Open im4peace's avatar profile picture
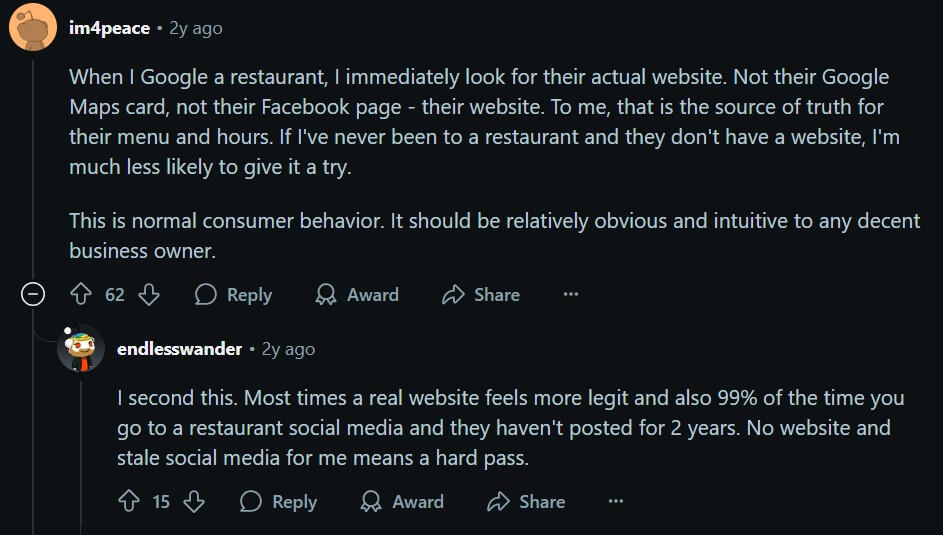 click(x=33, y=27)
